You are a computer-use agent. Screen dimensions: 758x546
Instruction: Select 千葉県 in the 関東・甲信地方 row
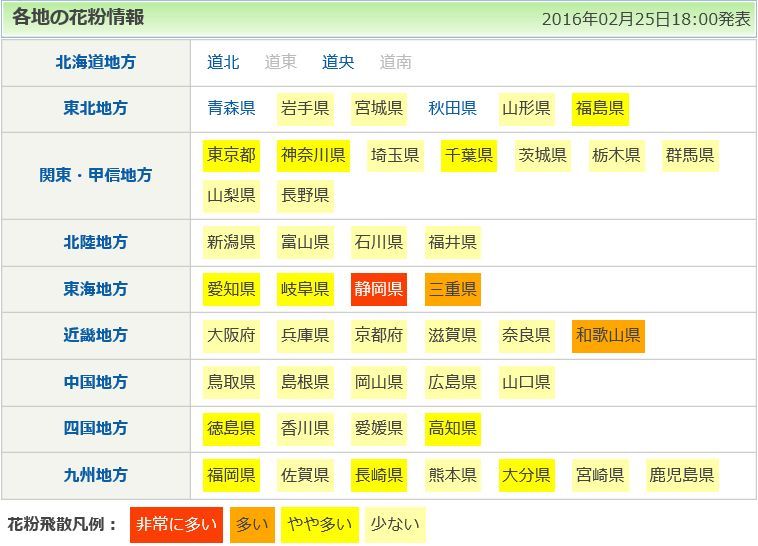(x=469, y=155)
